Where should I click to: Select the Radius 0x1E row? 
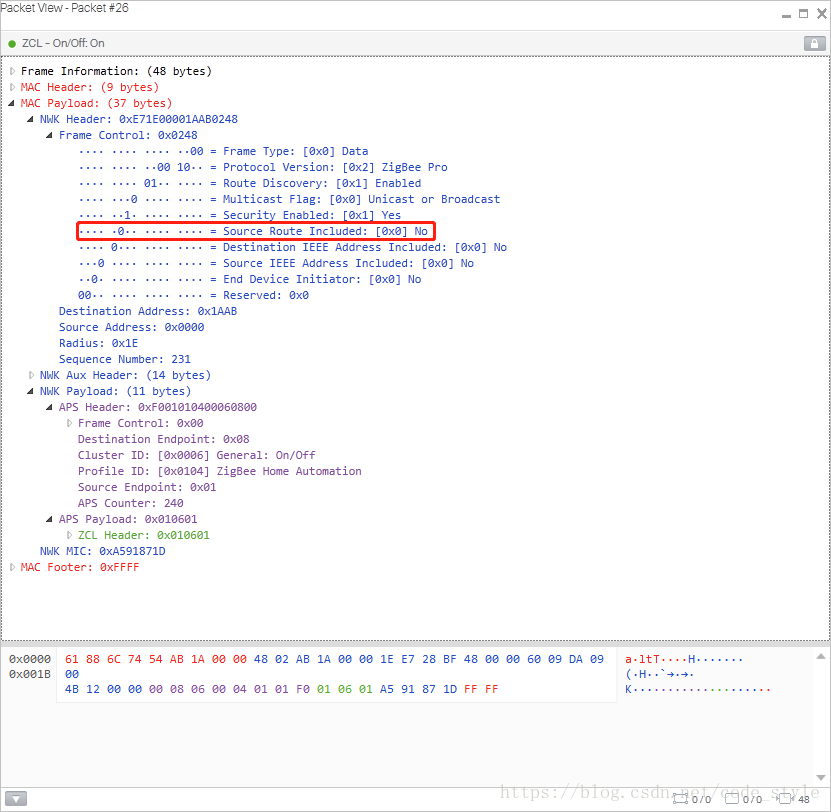99,343
